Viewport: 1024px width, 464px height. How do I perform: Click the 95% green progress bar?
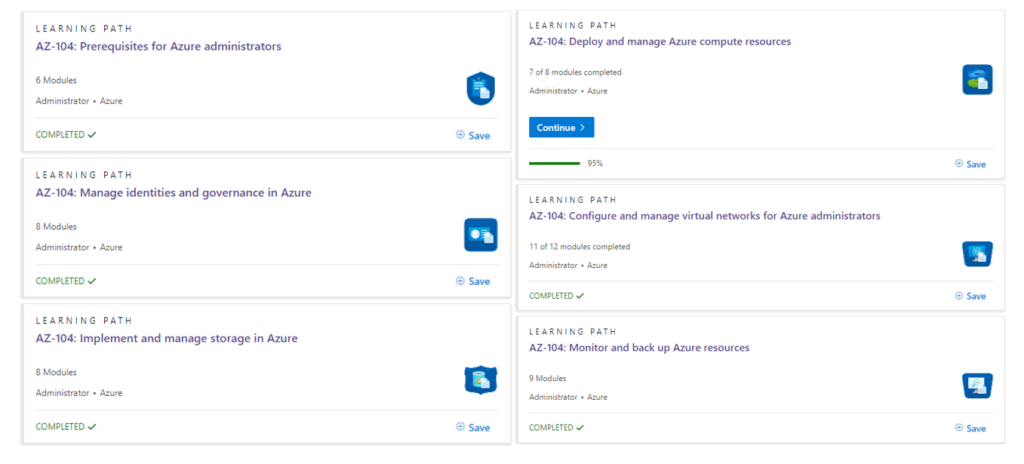point(554,163)
